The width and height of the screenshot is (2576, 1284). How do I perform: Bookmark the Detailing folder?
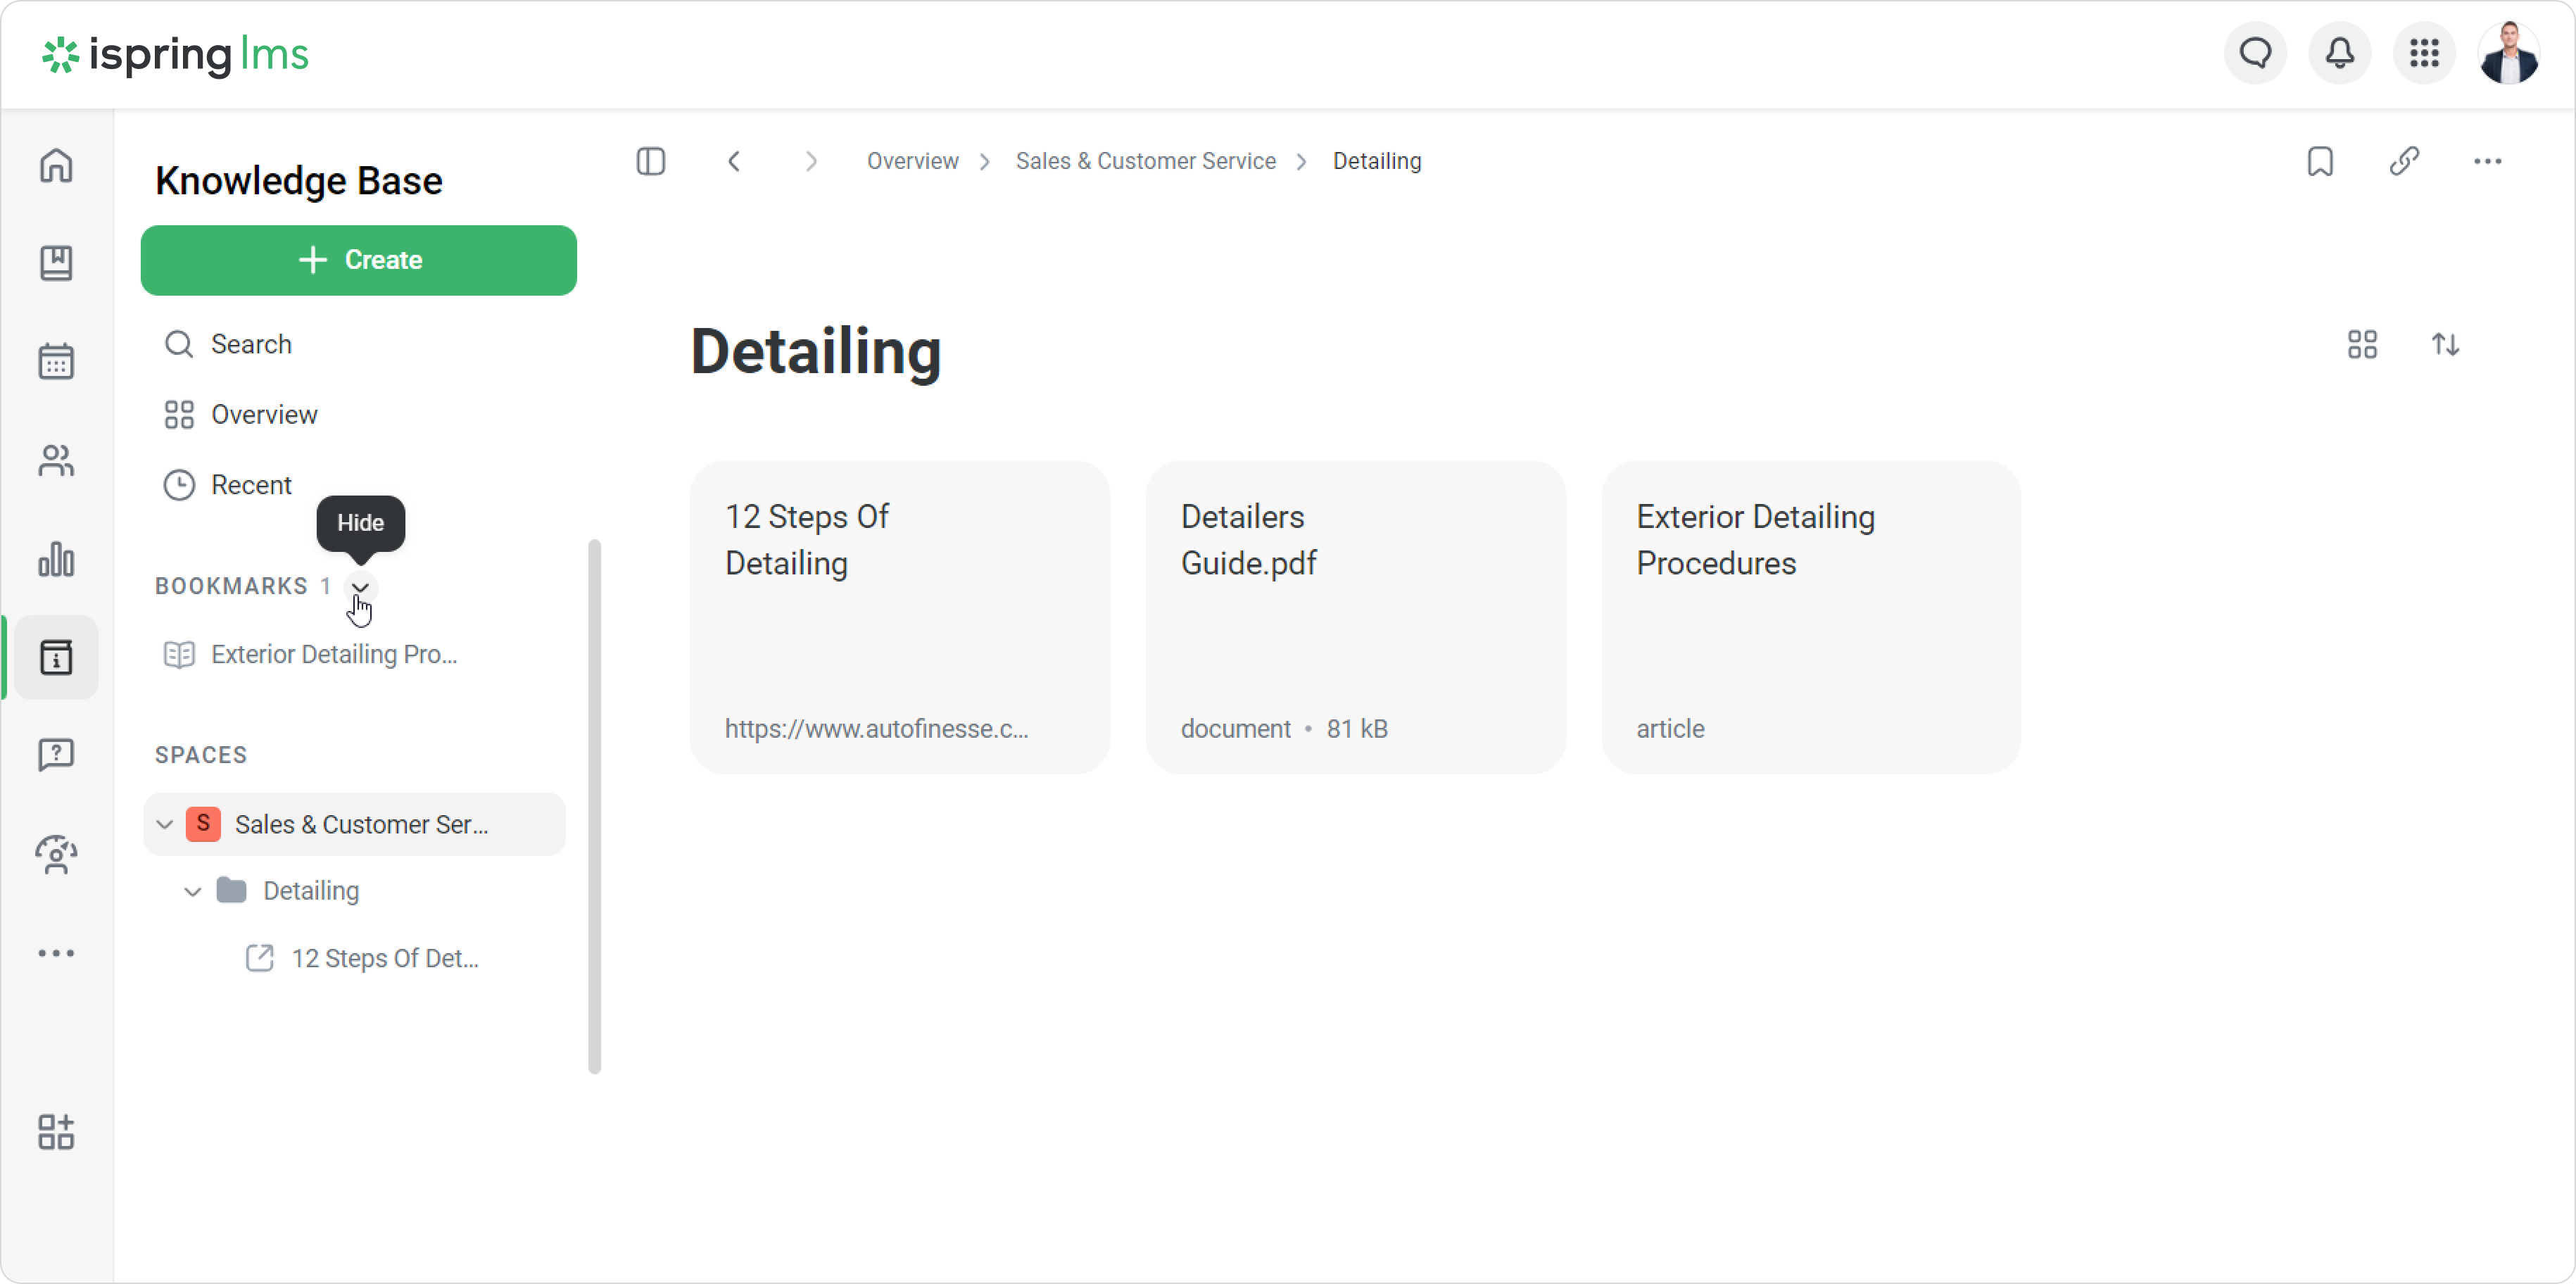(2320, 161)
